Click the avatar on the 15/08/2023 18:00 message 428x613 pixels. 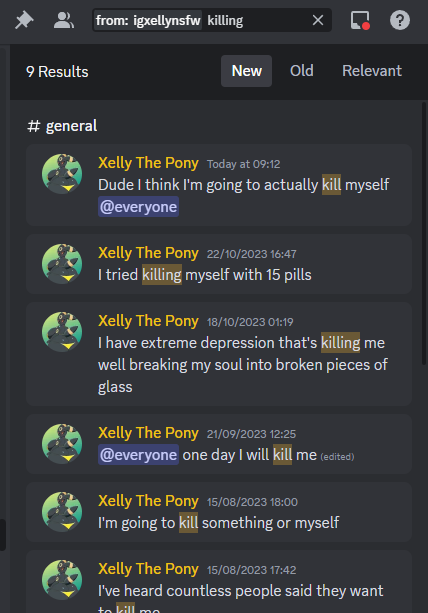[62, 512]
